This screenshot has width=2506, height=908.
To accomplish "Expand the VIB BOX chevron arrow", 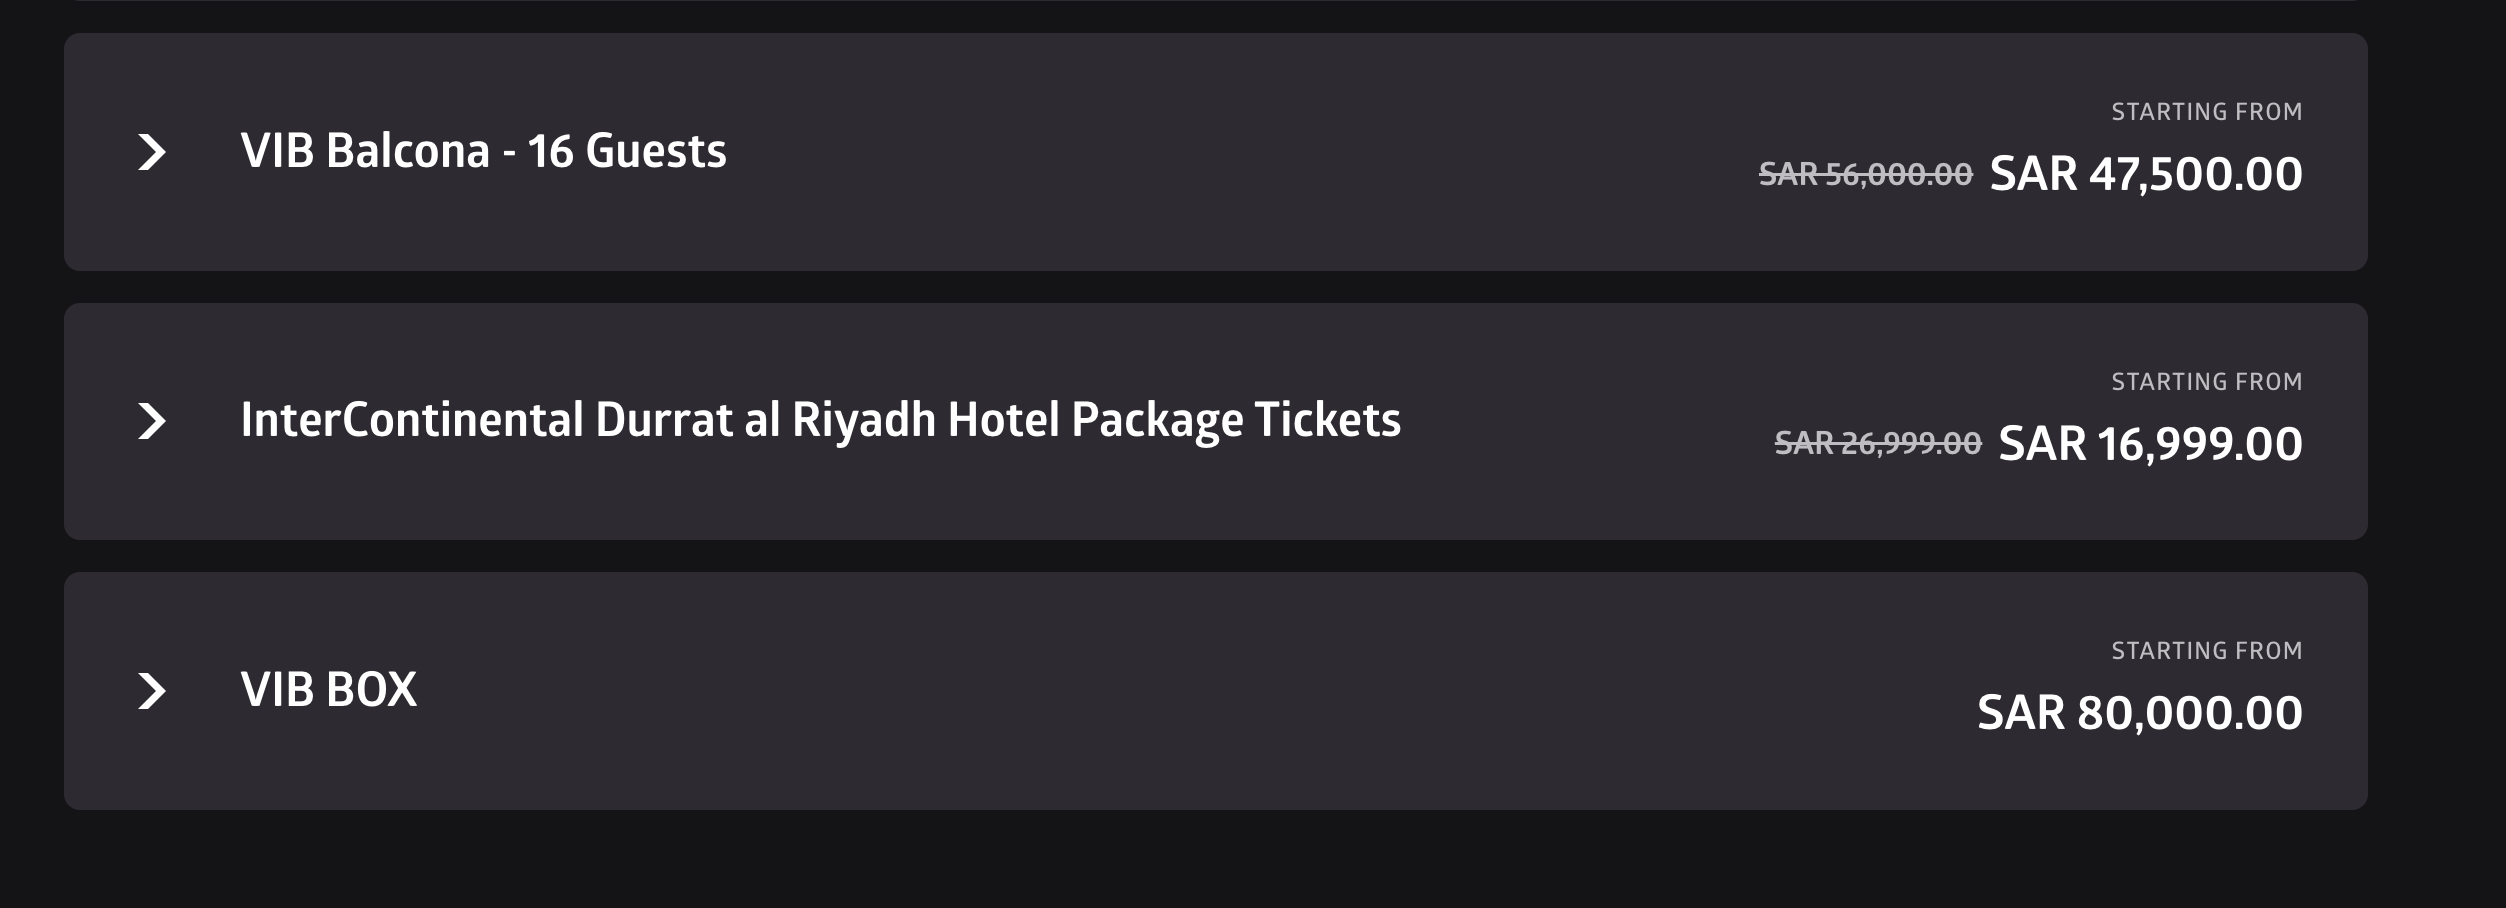I will pyautogui.click(x=152, y=691).
